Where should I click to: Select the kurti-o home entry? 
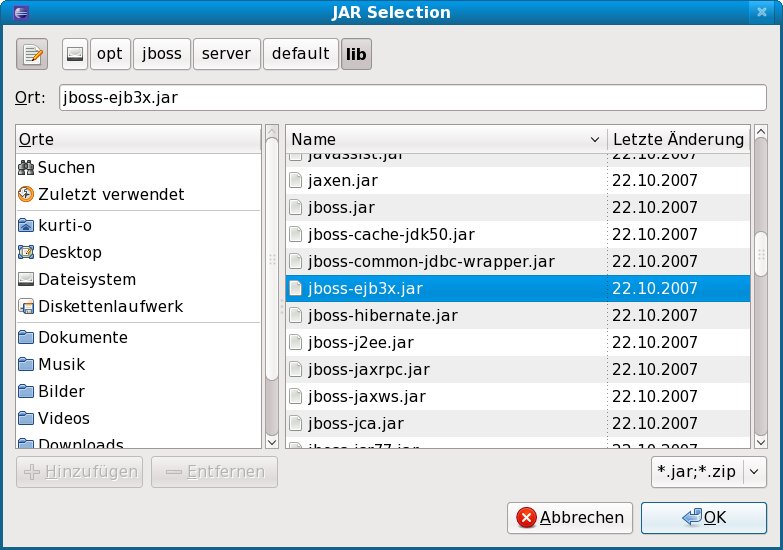(x=138, y=225)
